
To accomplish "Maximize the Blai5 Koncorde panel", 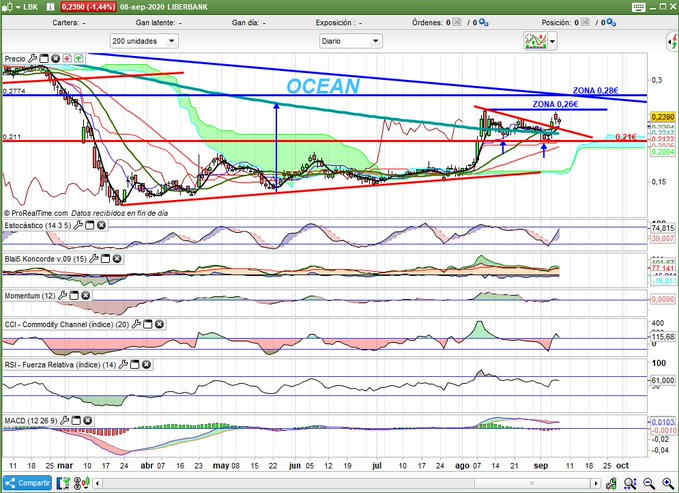I will 105,259.
